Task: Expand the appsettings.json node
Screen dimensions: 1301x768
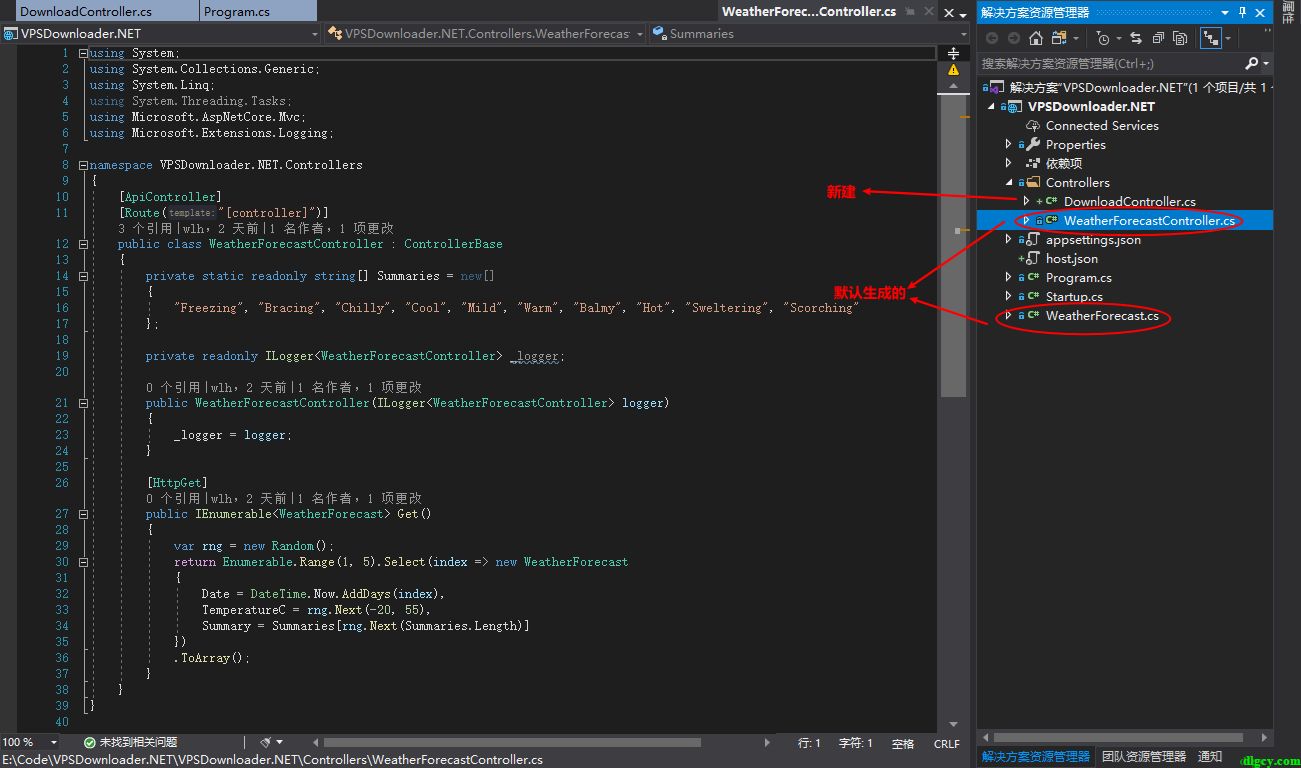Action: [1008, 239]
